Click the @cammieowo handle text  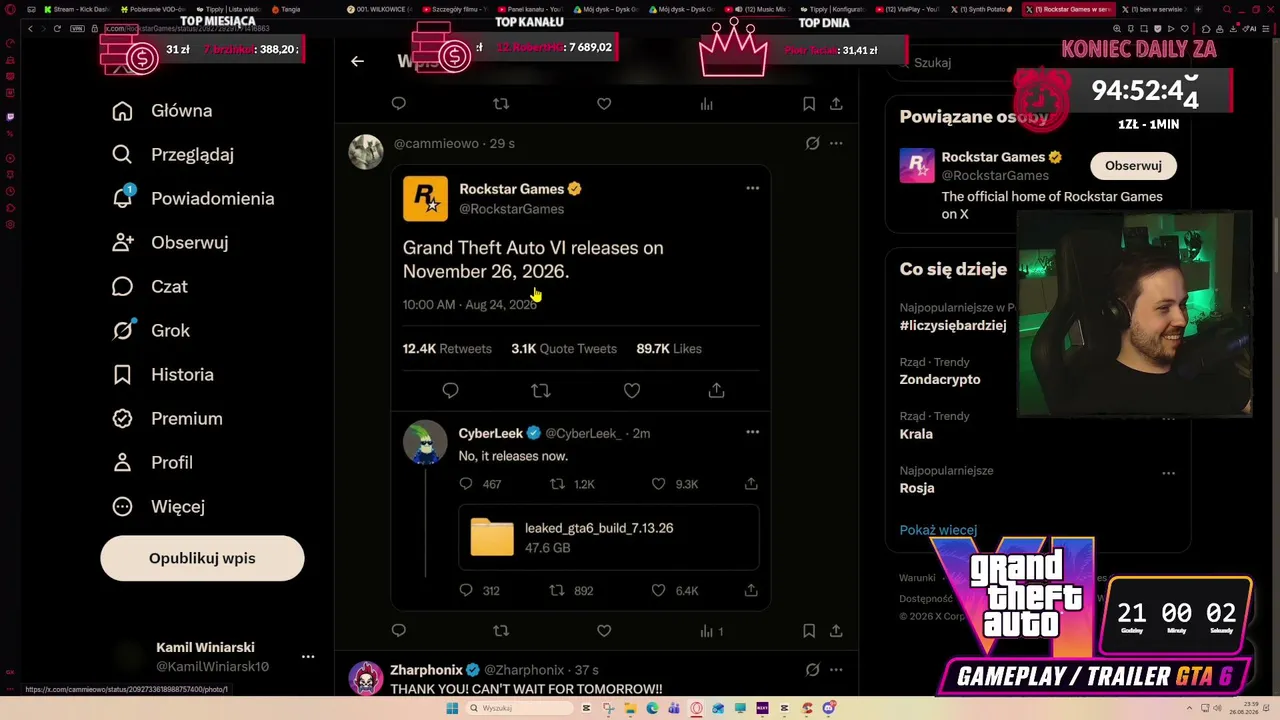(436, 144)
